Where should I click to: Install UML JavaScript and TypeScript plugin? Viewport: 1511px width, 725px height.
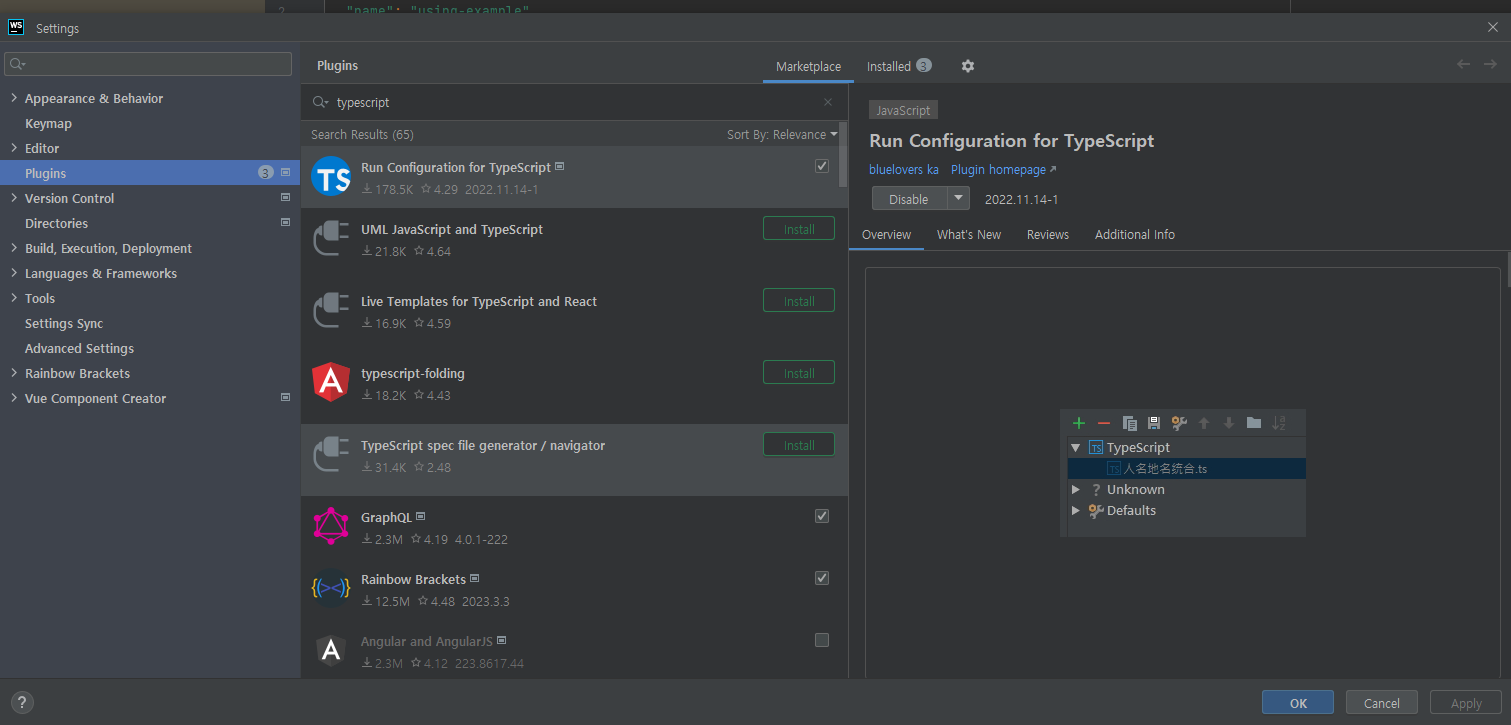(x=799, y=229)
